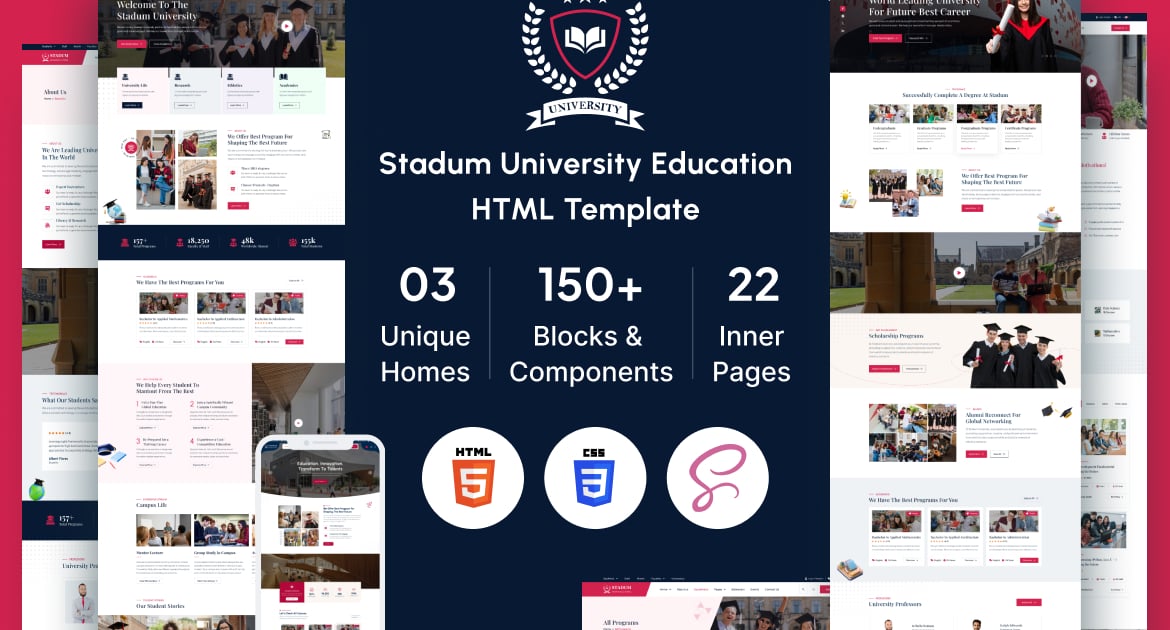Open the Undergraduate program thumbnail
The height and width of the screenshot is (630, 1170).
pyautogui.click(x=889, y=113)
